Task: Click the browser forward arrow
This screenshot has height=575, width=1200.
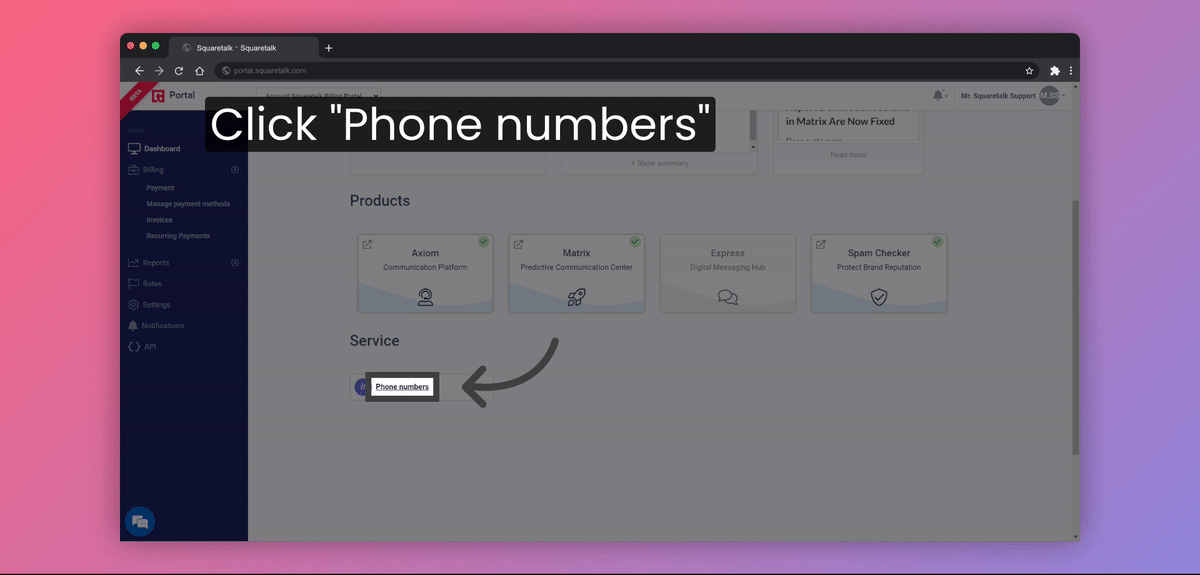Action: [x=159, y=71]
